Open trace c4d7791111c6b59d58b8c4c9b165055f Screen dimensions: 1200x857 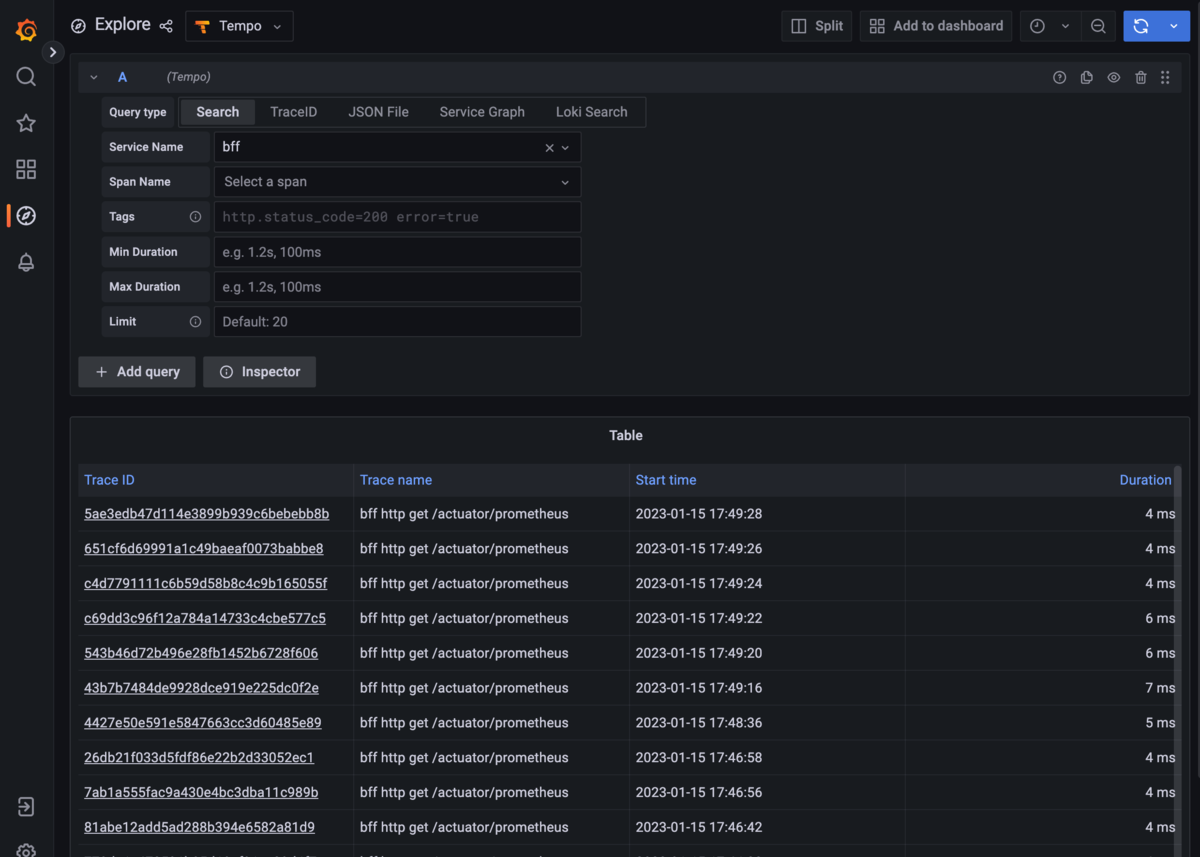[x=206, y=584]
